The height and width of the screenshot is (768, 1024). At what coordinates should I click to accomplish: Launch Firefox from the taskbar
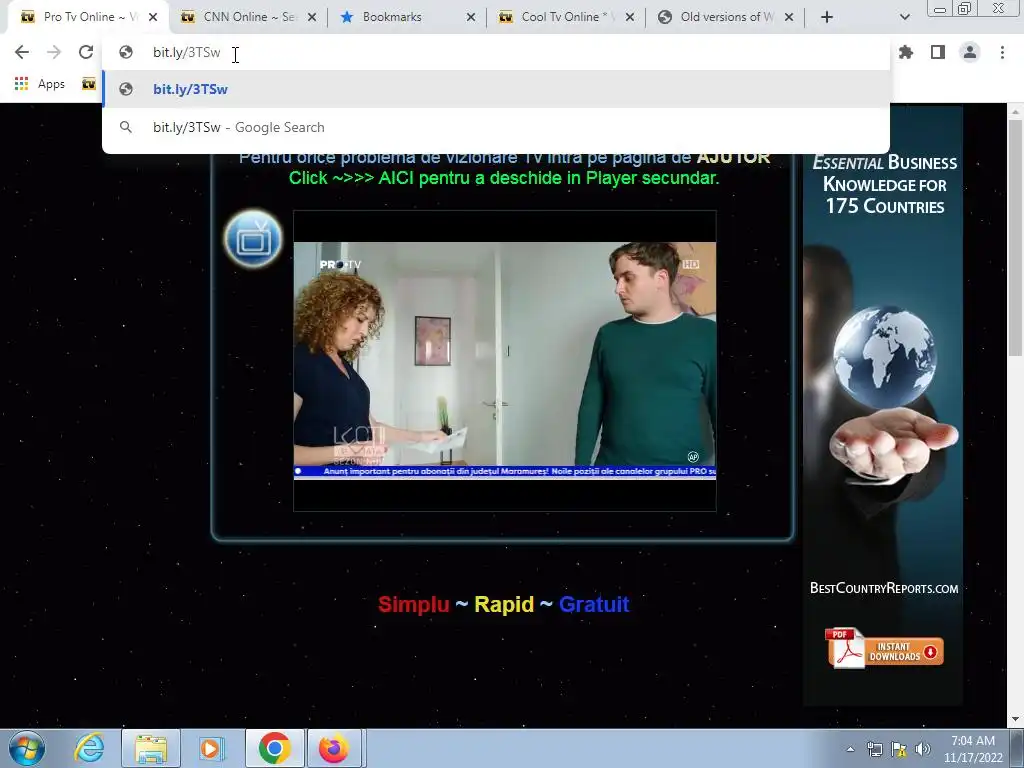pyautogui.click(x=334, y=748)
